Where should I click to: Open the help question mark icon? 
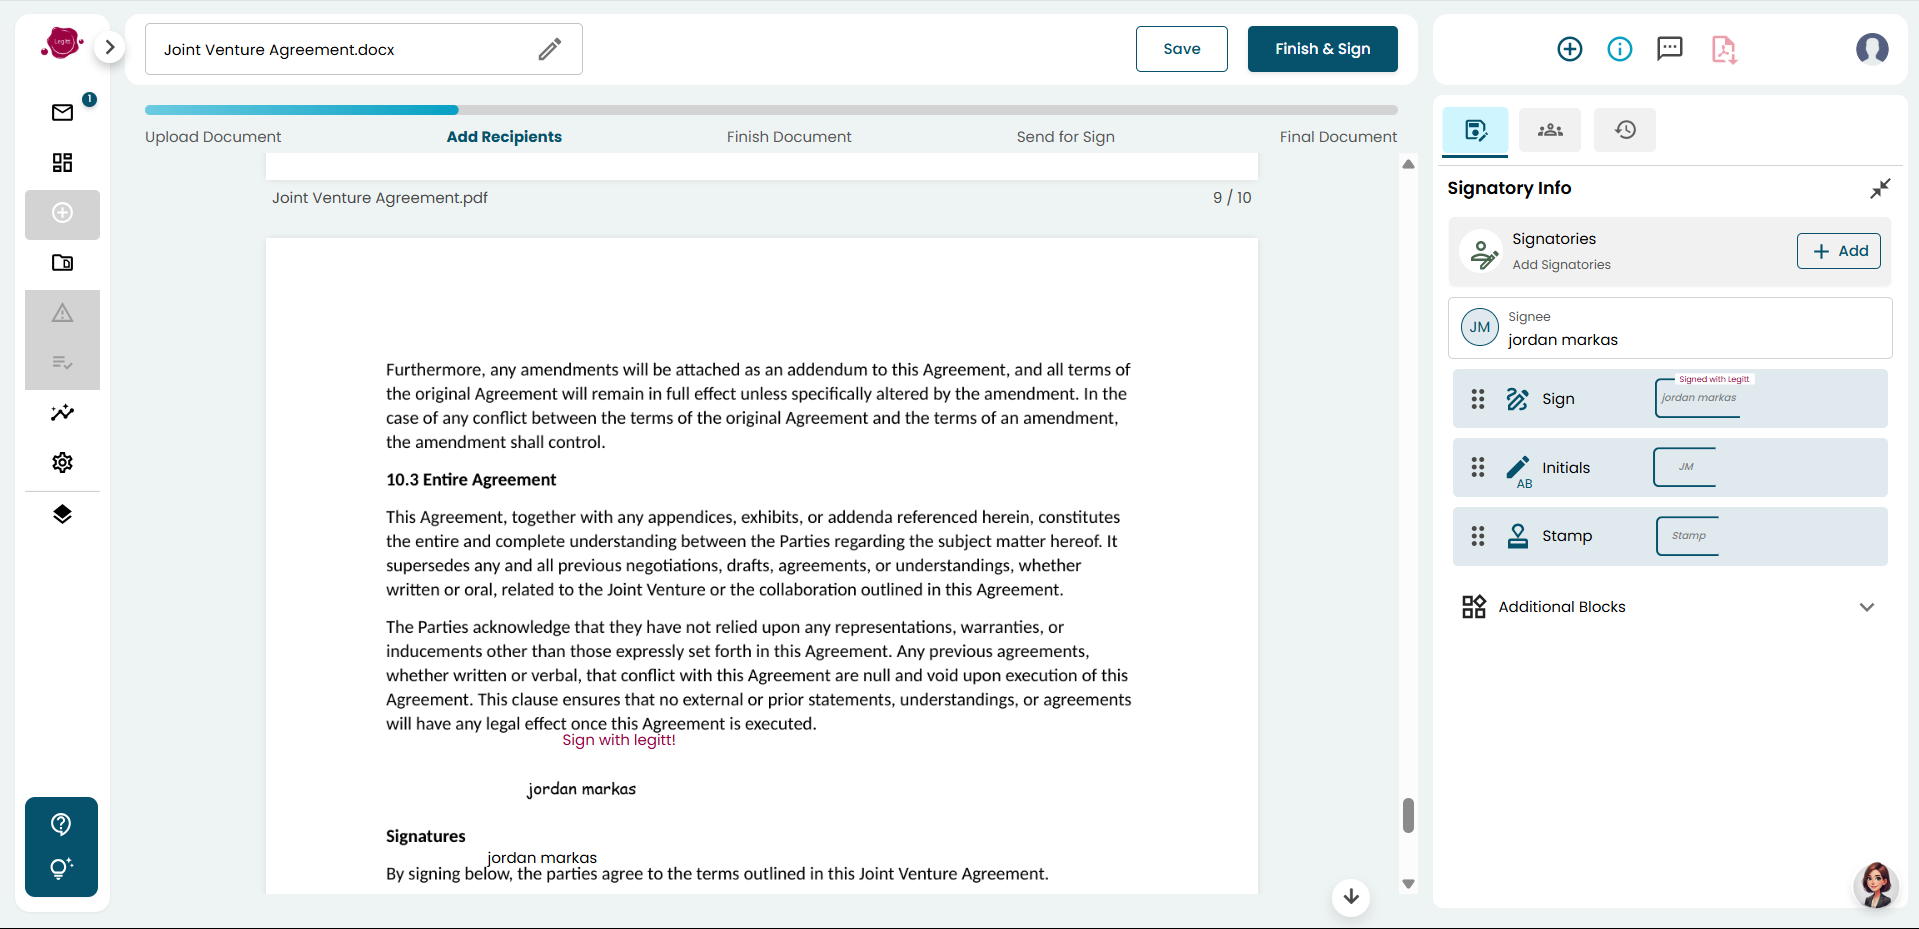click(61, 824)
